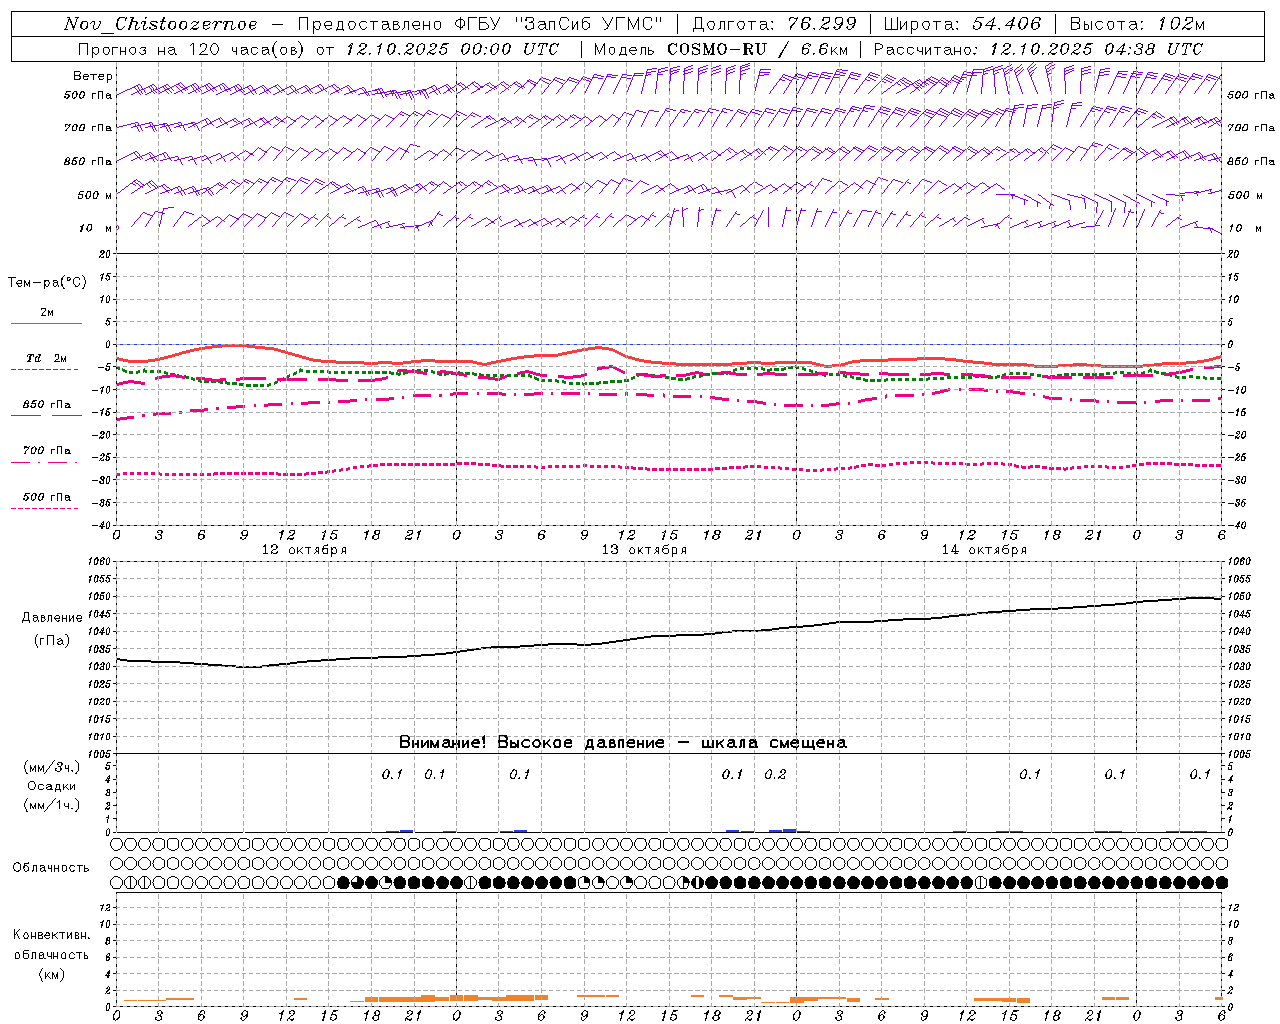Click the 14 октября date label
The image size is (1280, 1024).
[984, 550]
